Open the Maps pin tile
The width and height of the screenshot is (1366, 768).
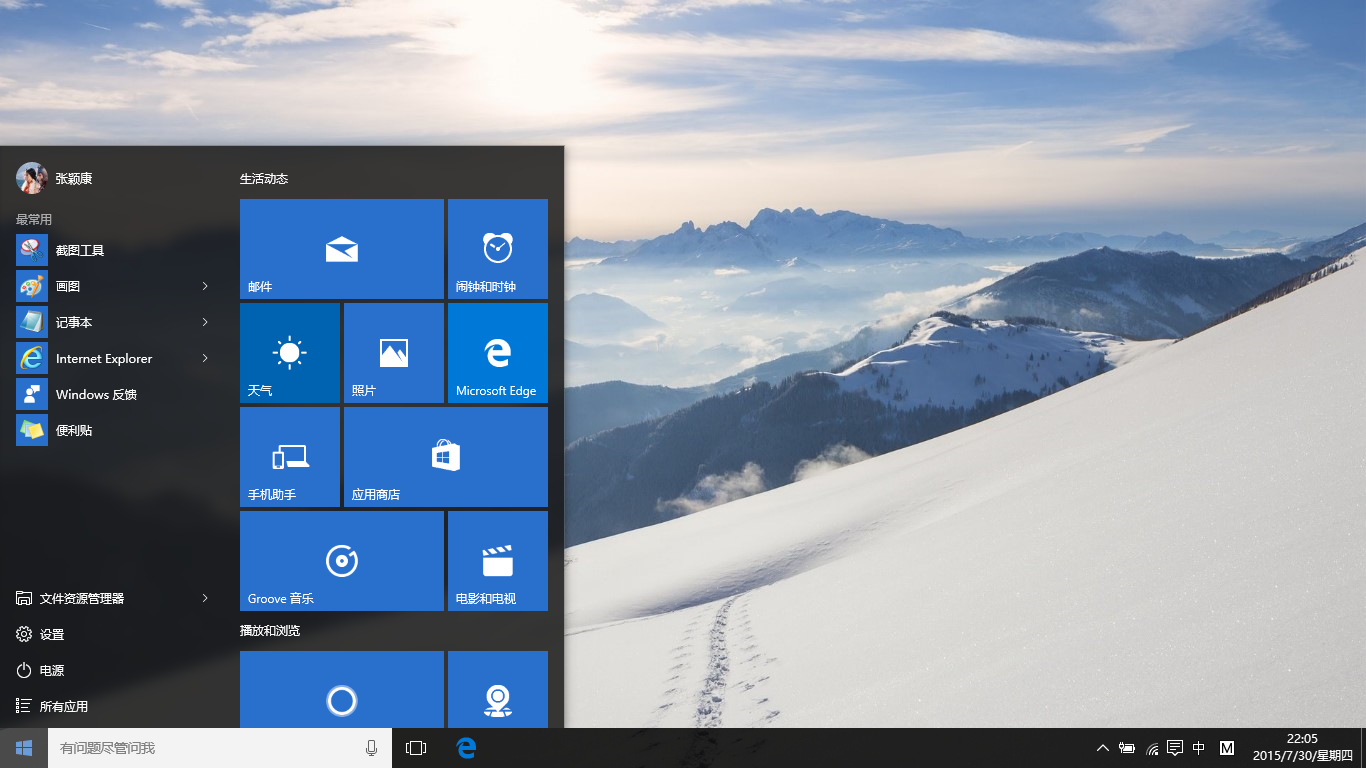498,690
